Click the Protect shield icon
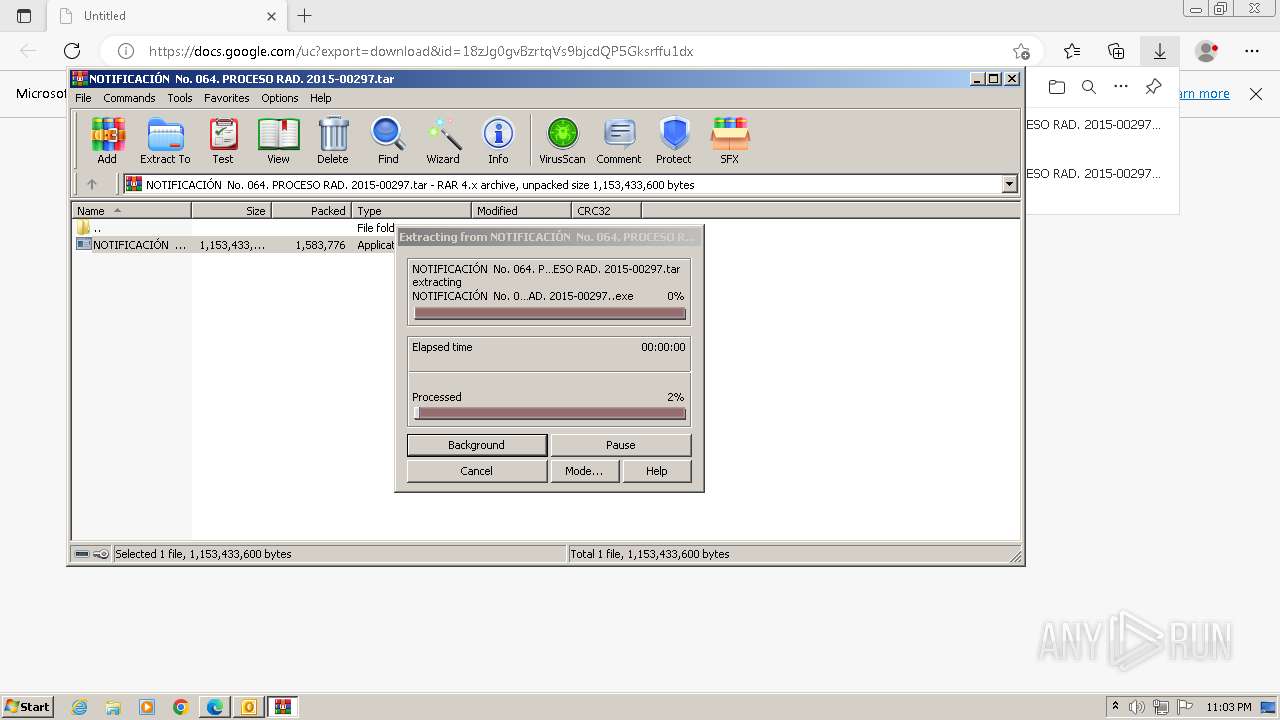The image size is (1280, 720). point(674,140)
